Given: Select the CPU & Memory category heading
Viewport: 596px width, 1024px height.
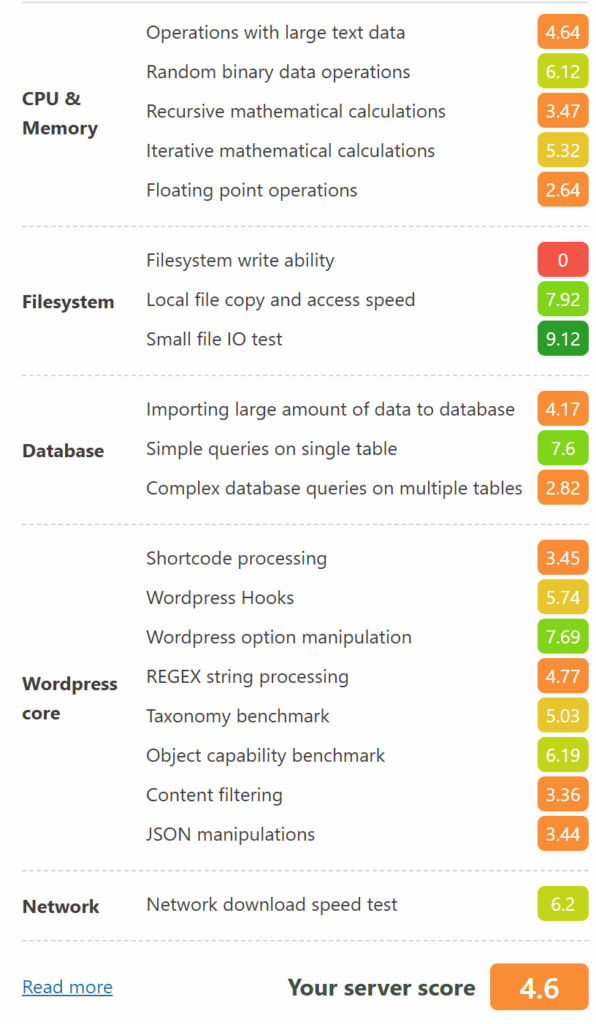Looking at the screenshot, I should pyautogui.click(x=59, y=113).
